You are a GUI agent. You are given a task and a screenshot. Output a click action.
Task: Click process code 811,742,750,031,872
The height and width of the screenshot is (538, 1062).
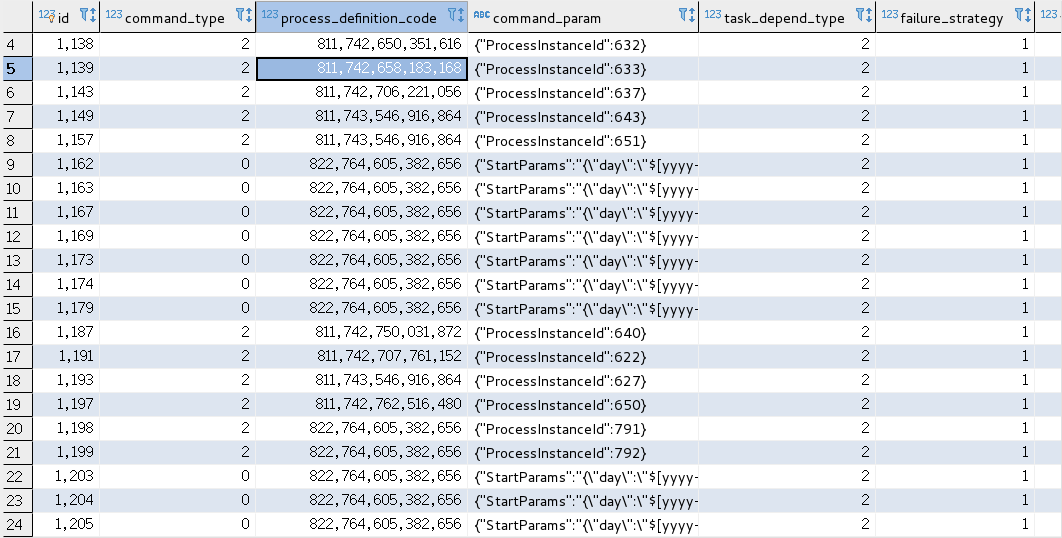click(362, 332)
